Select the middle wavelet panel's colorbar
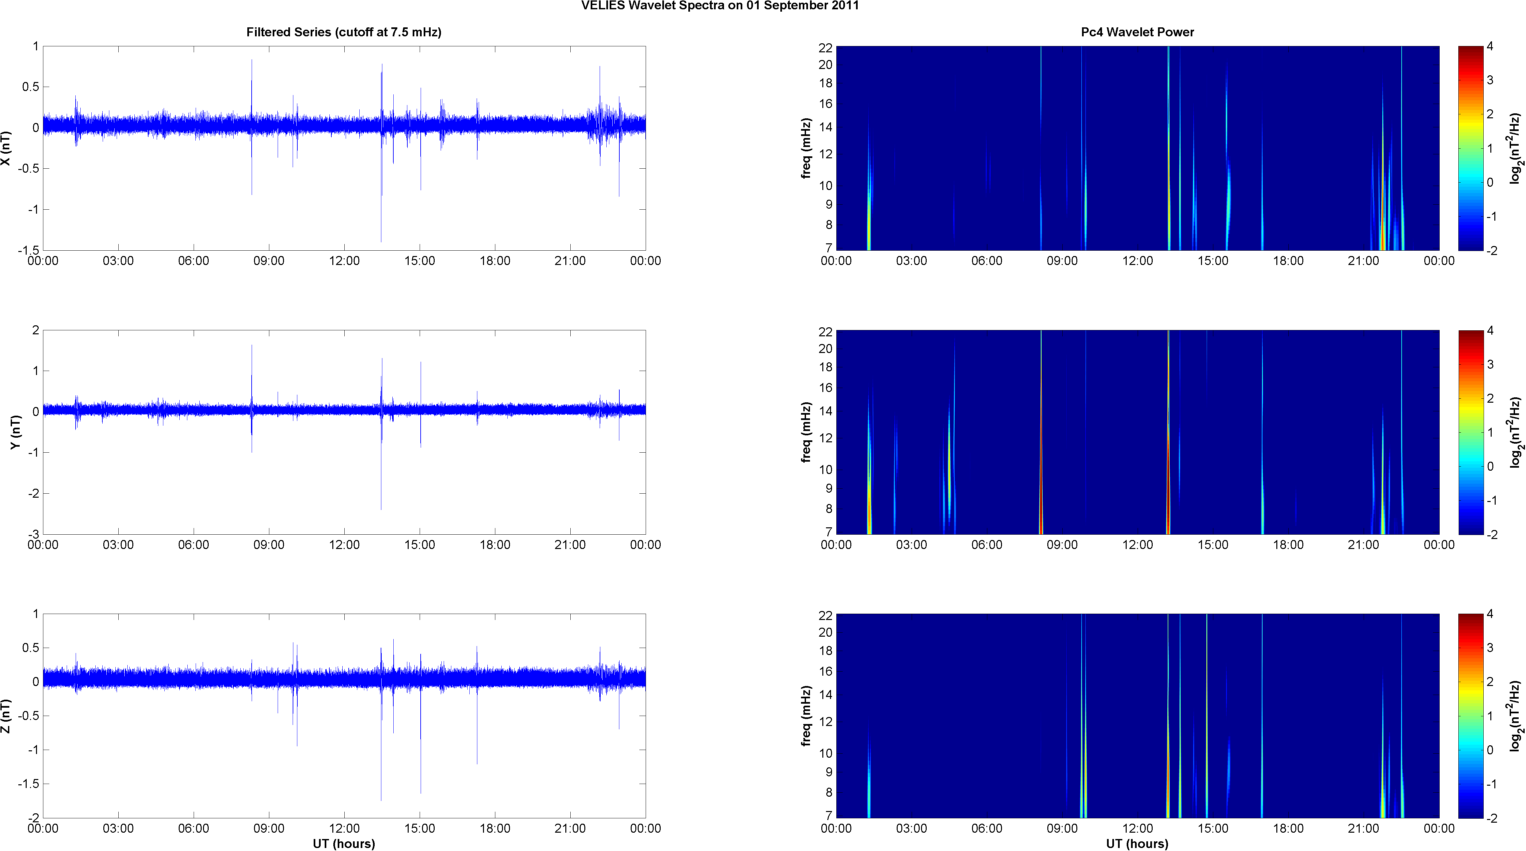This screenshot has width=1526, height=851. click(x=1470, y=432)
